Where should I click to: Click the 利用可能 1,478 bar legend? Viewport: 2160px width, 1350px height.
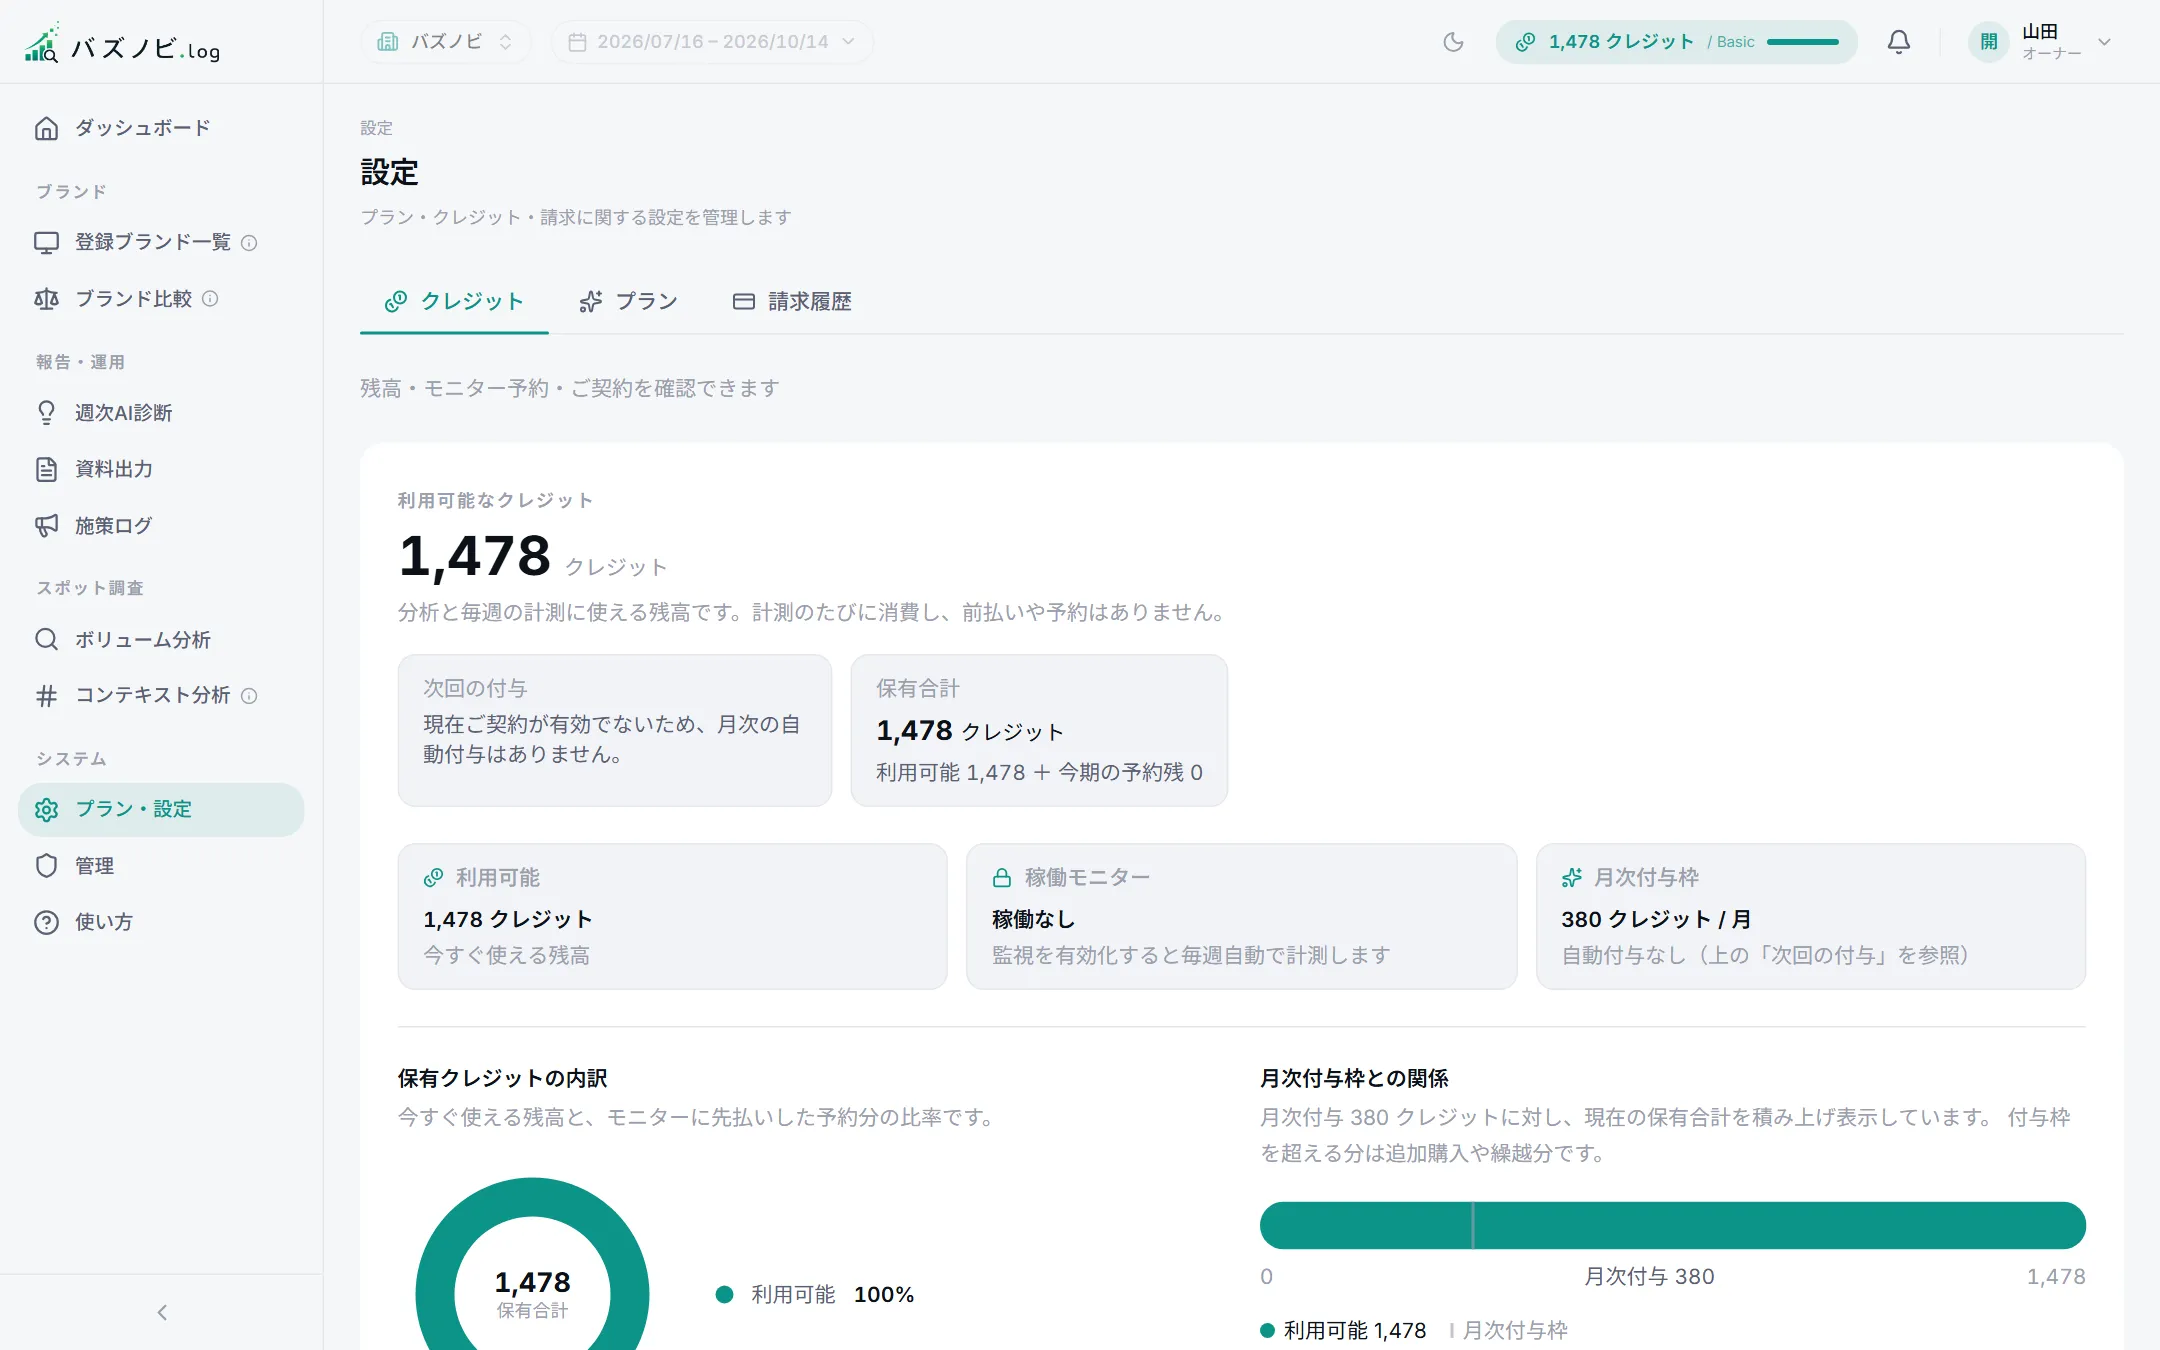tap(1343, 1331)
